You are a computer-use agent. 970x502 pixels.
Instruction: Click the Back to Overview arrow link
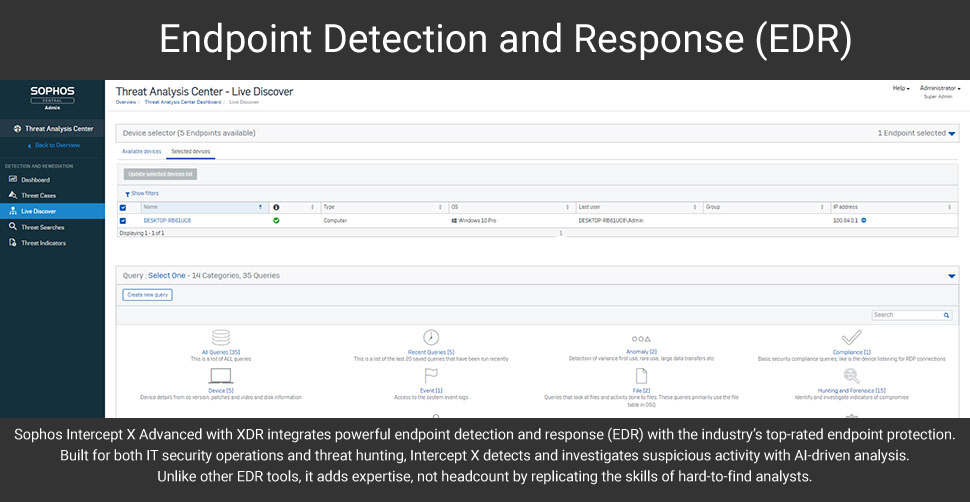pyautogui.click(x=54, y=145)
